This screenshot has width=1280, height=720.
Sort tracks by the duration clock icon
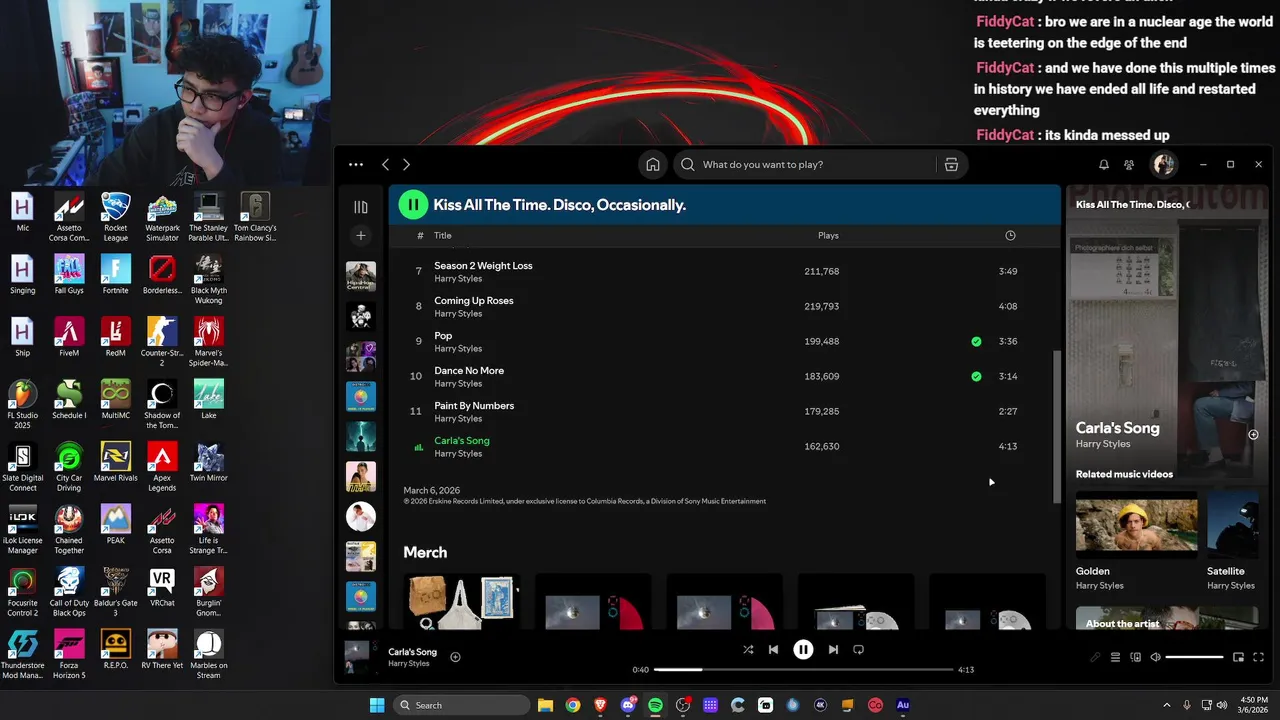tap(1010, 236)
